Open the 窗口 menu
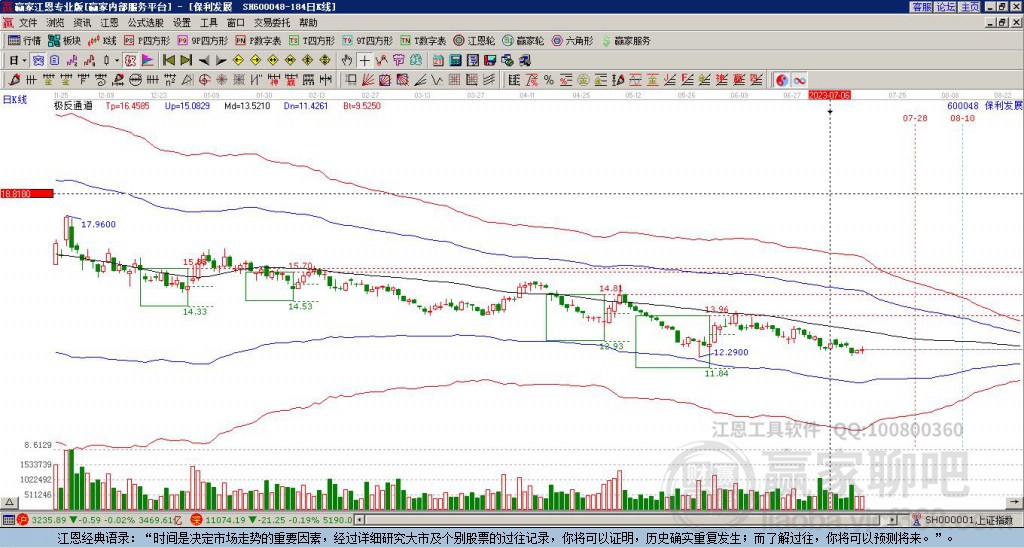The width and height of the screenshot is (1024, 548). (236, 23)
